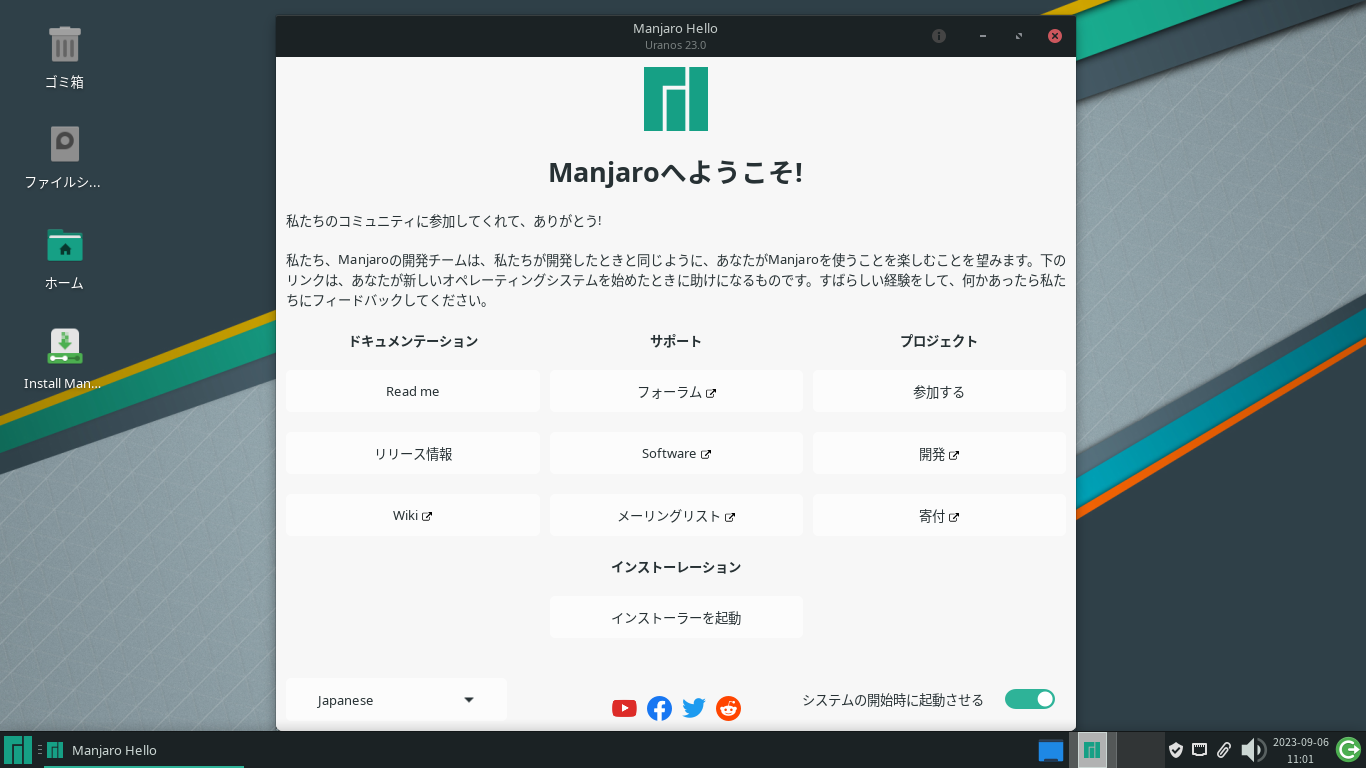
Task: Switch to first workspace in pager
Action: 1092,750
